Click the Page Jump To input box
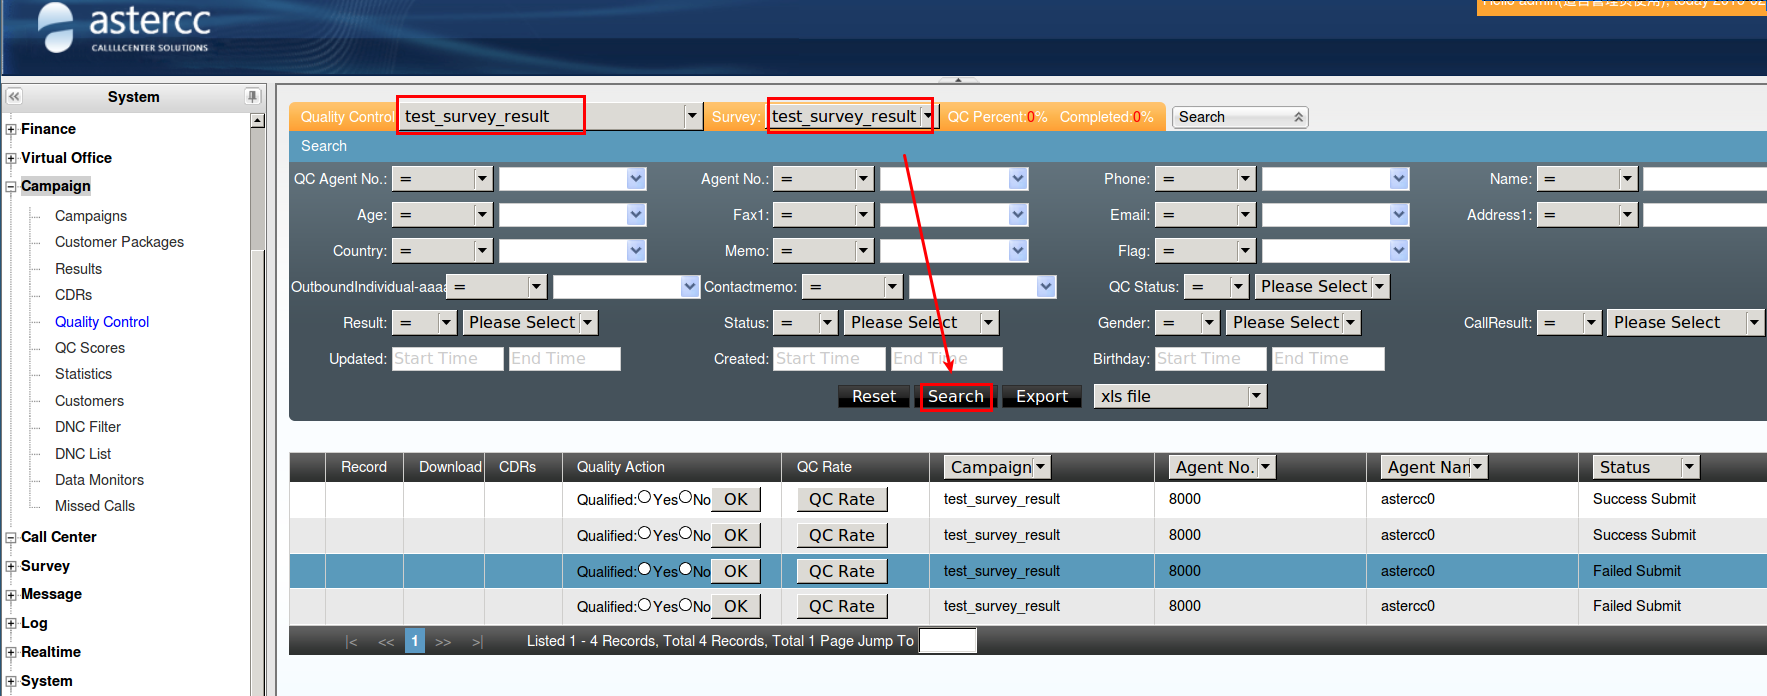This screenshot has height=696, width=1767. pyautogui.click(x=947, y=641)
